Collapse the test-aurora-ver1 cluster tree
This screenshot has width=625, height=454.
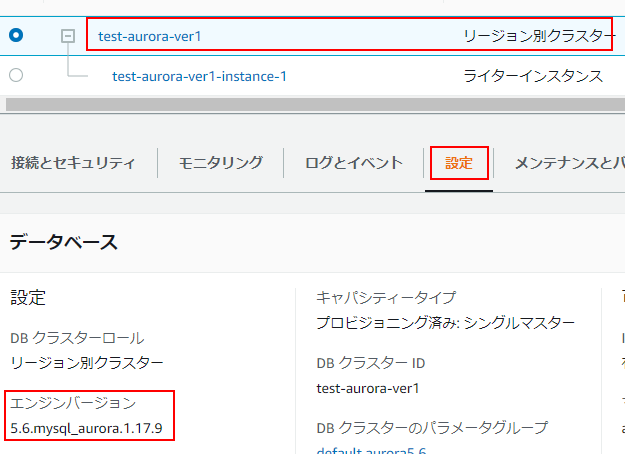point(68,36)
